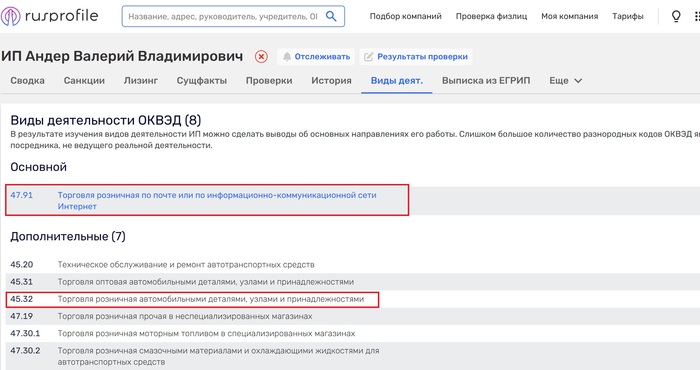
Task: Switch to the Выписка из ЕГРИП tab
Action: [486, 81]
